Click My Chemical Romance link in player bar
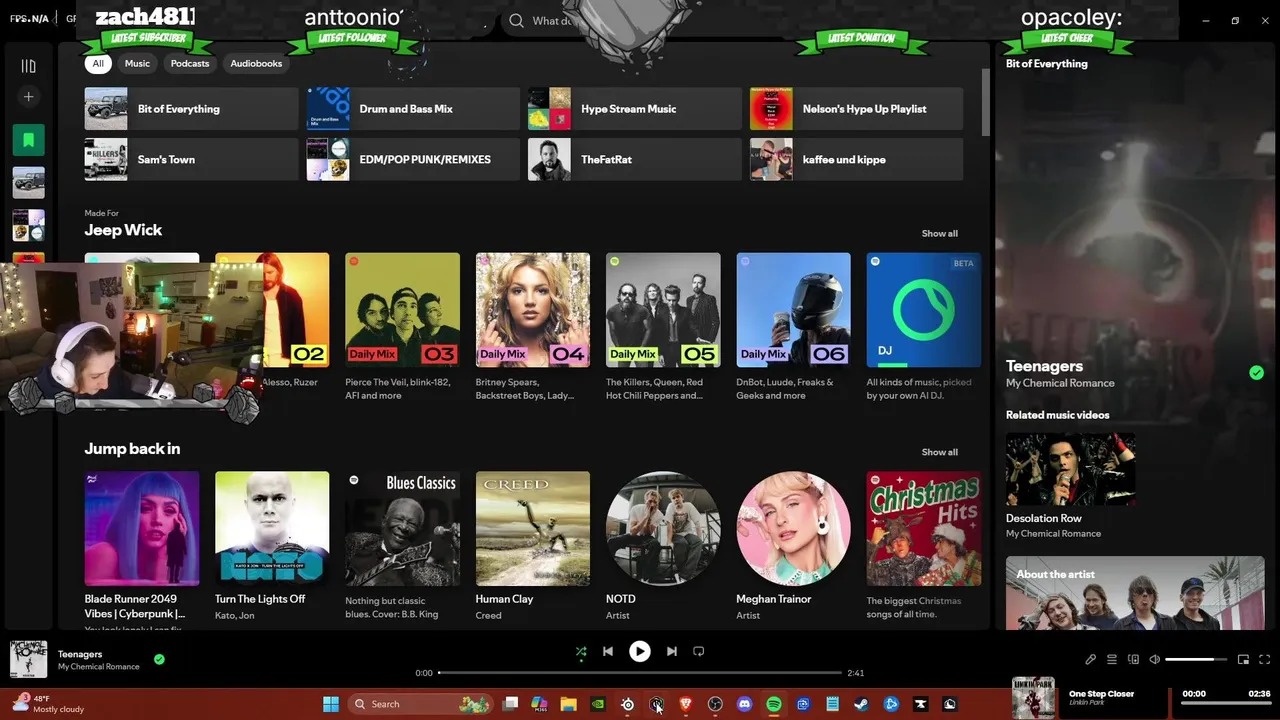This screenshot has width=1280, height=720. tap(98, 667)
